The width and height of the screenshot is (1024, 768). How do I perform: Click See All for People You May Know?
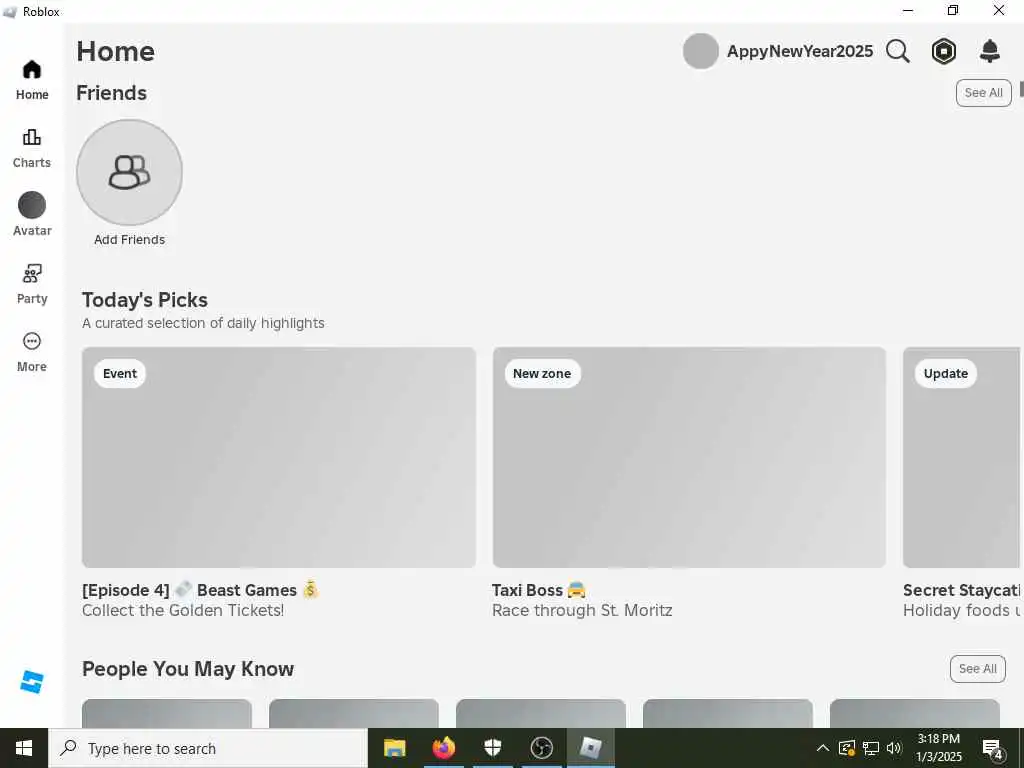pyautogui.click(x=978, y=669)
